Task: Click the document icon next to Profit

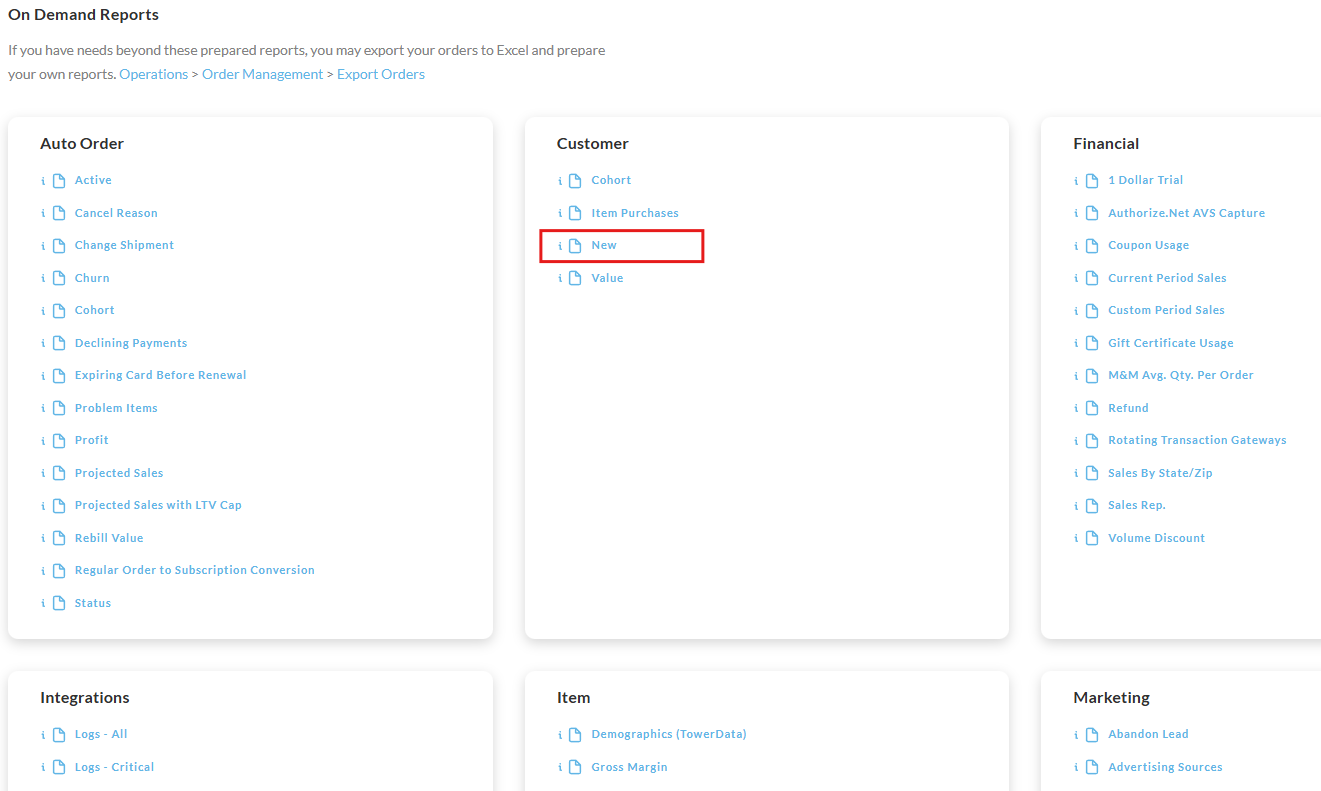Action: 59,440
